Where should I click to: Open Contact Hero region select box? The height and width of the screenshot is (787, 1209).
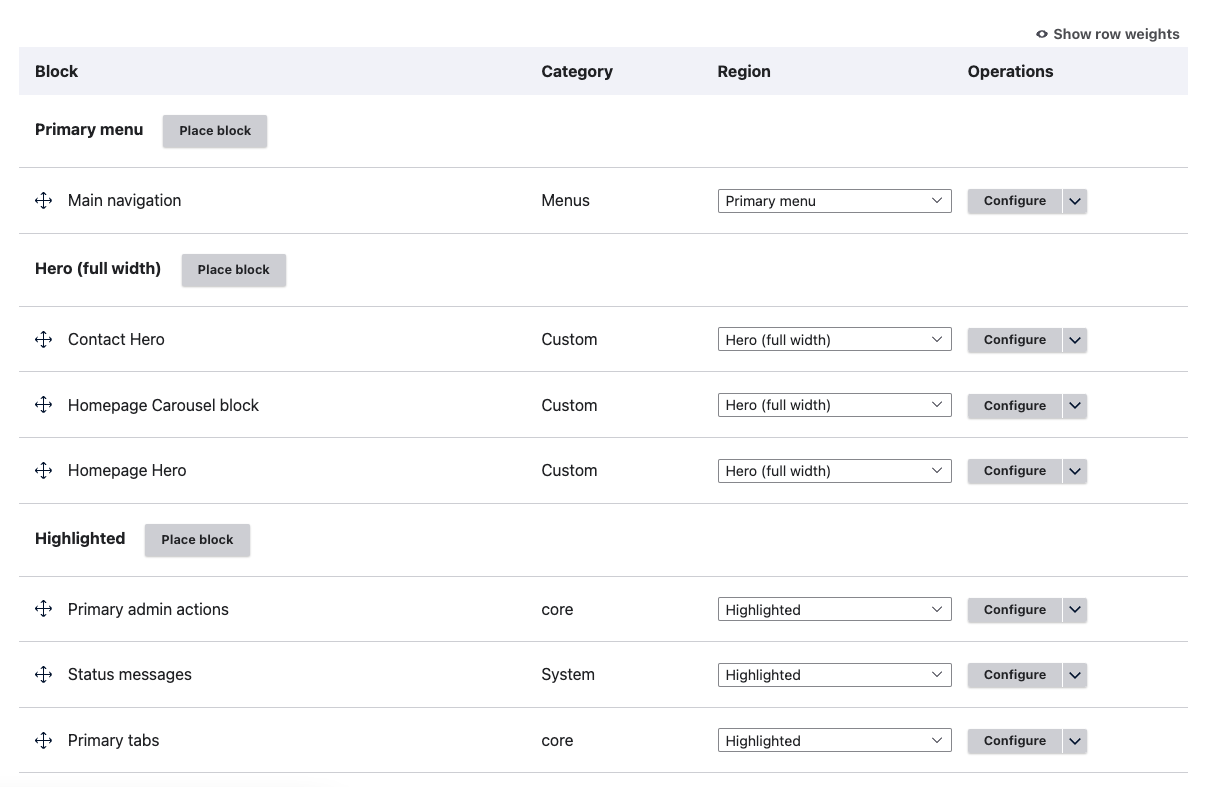pyautogui.click(x=834, y=340)
